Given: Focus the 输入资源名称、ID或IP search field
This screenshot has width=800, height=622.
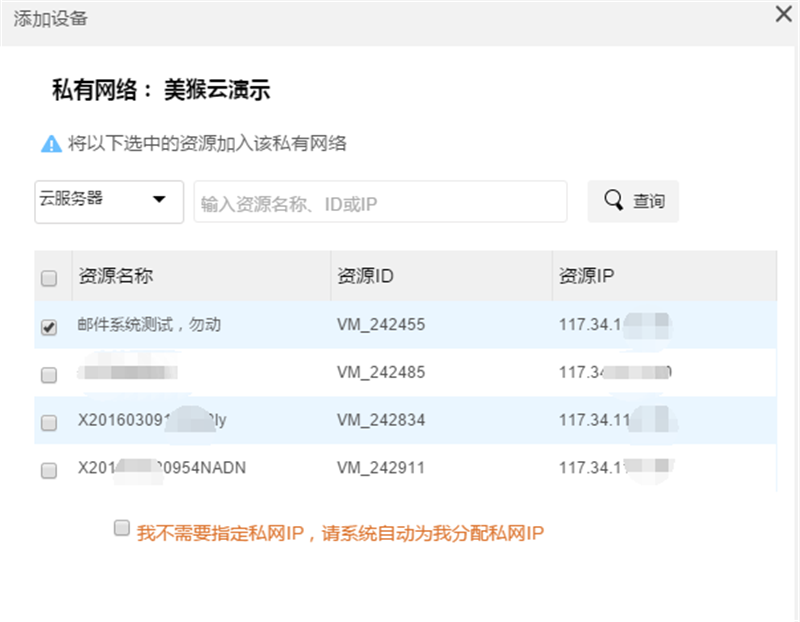Looking at the screenshot, I should point(380,202).
